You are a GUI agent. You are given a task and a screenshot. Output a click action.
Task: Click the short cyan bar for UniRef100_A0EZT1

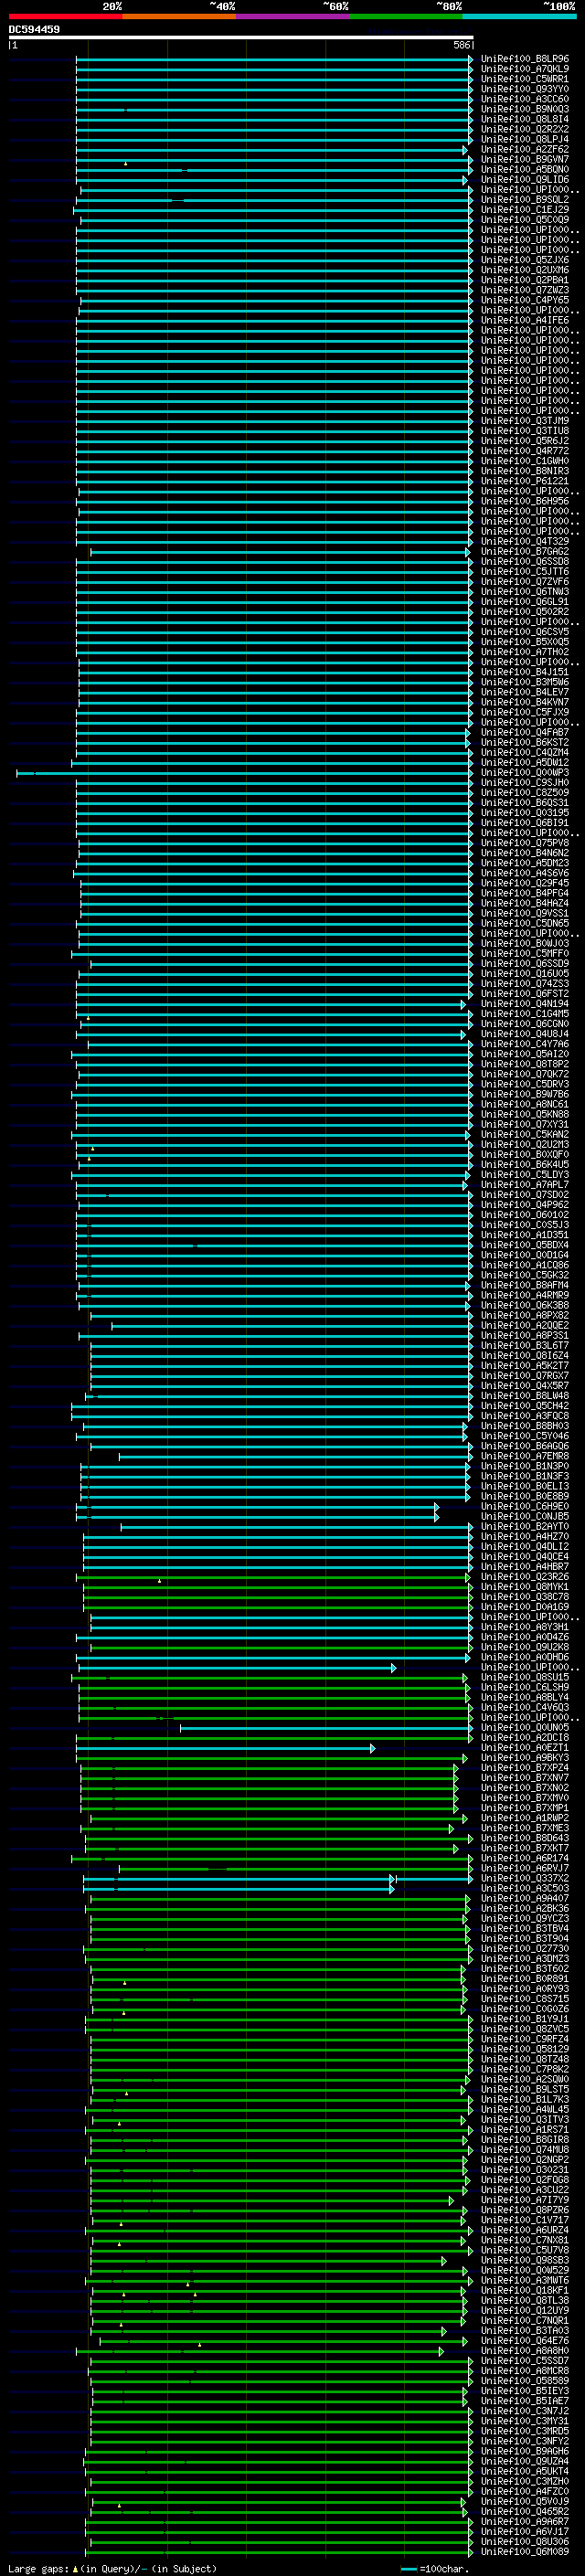click(226, 1748)
